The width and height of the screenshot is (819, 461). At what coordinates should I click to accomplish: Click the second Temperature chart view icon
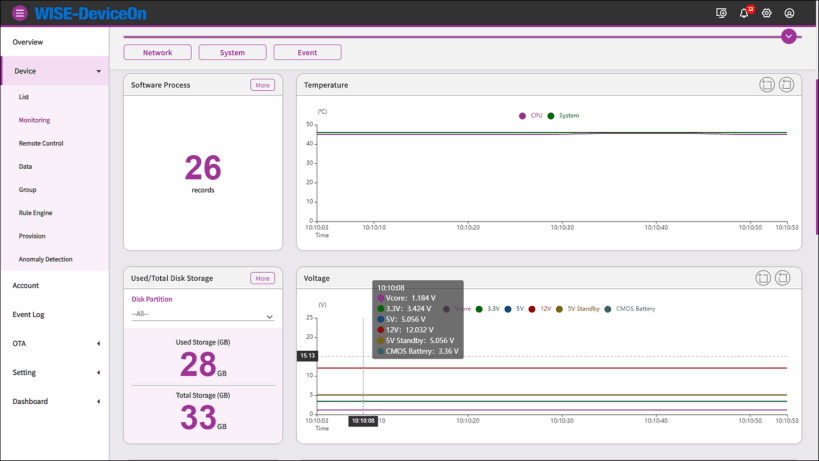[x=787, y=85]
